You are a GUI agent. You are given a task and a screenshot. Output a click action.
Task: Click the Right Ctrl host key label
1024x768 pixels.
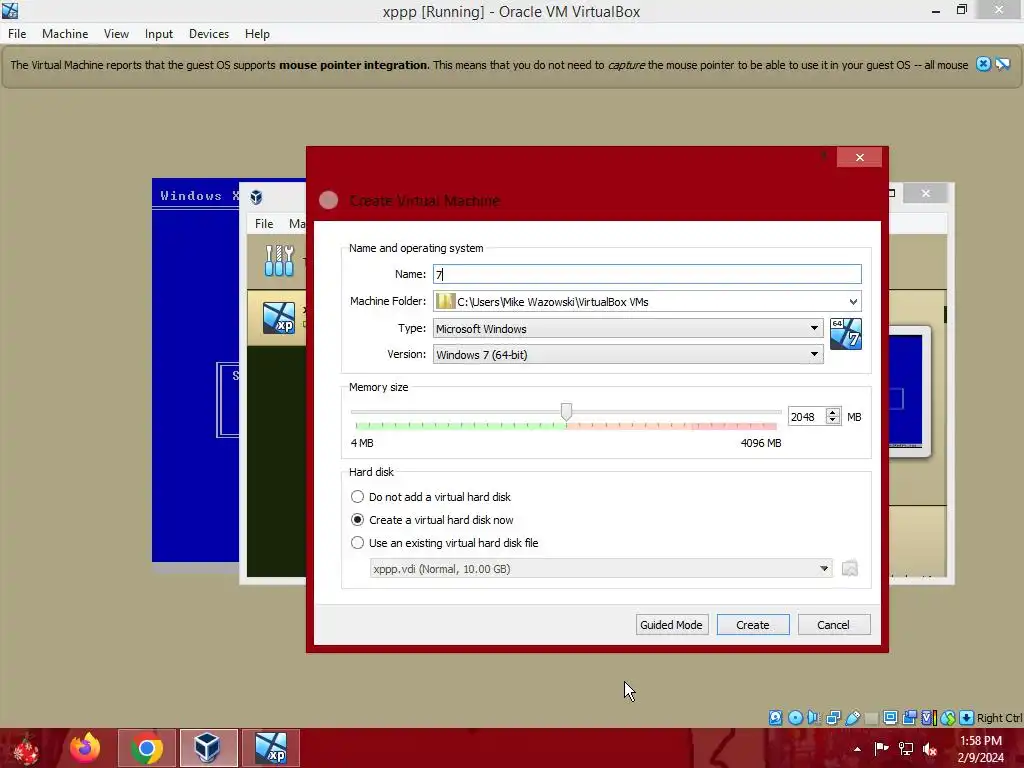(x=999, y=718)
